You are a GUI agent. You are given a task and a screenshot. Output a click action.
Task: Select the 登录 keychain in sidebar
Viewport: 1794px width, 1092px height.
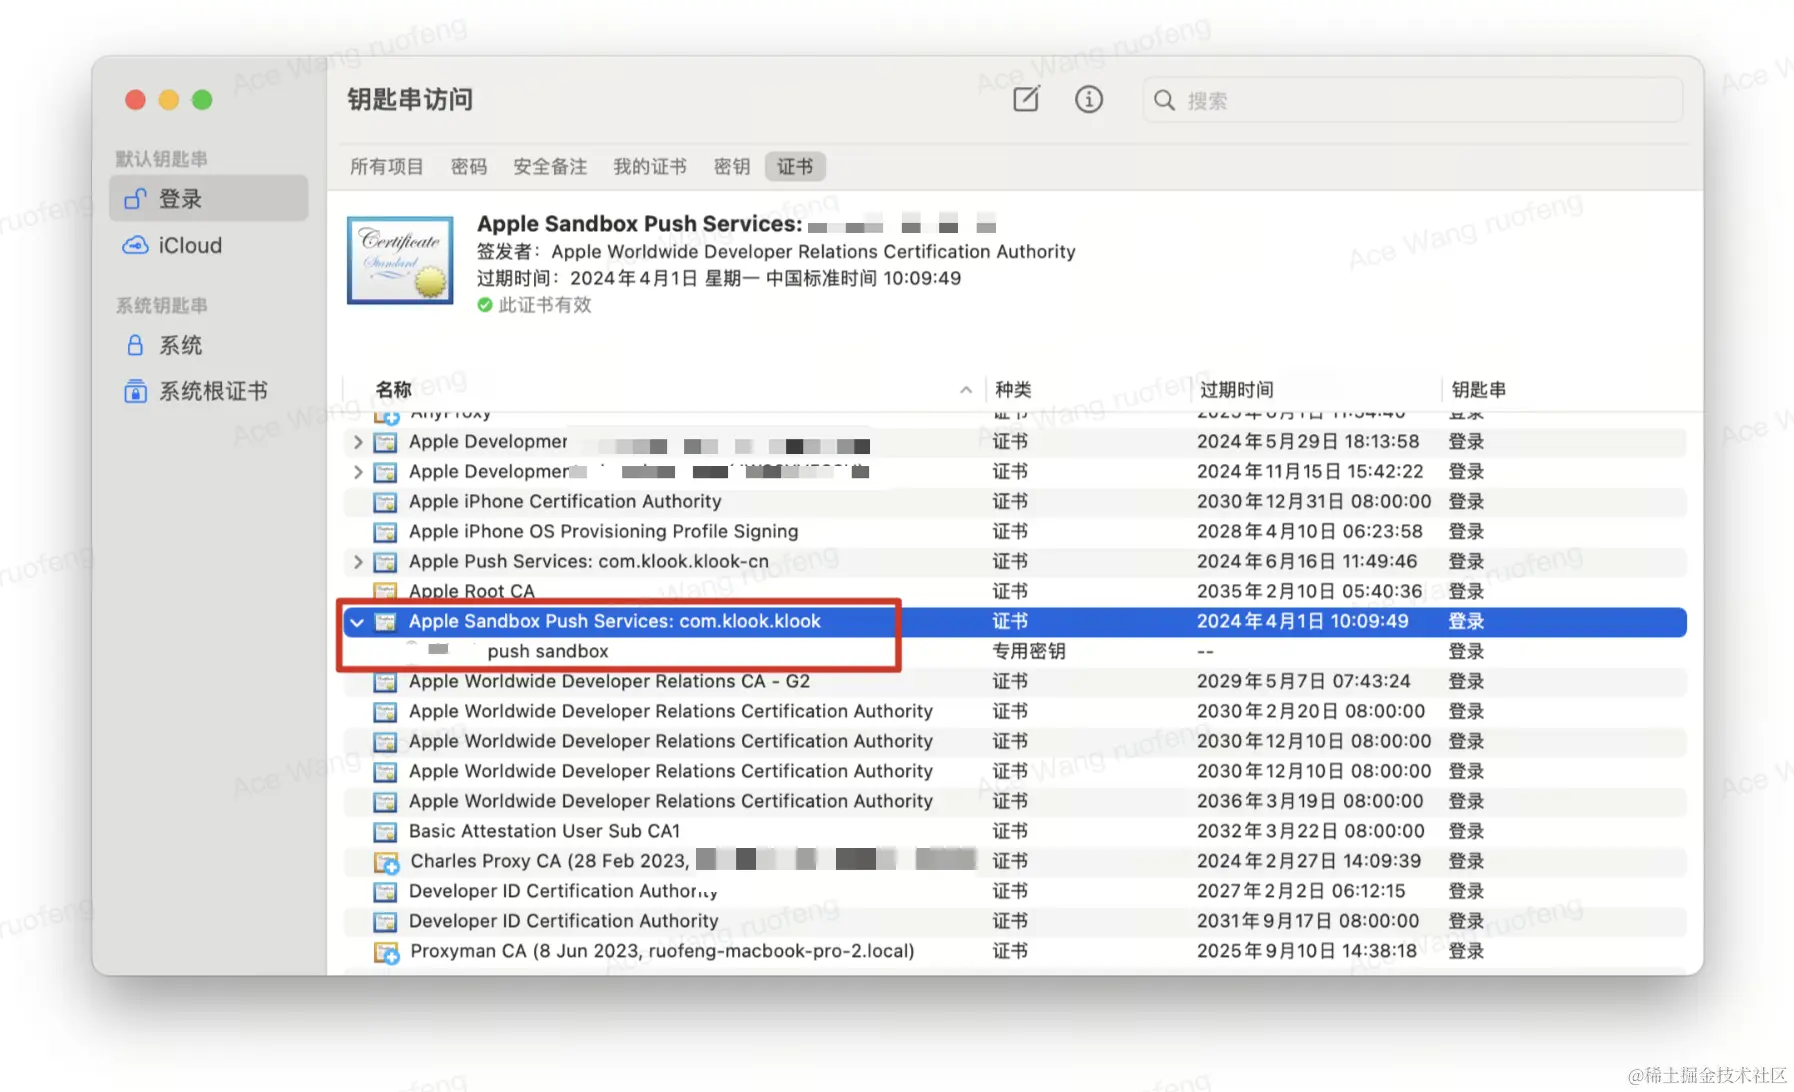[209, 199]
